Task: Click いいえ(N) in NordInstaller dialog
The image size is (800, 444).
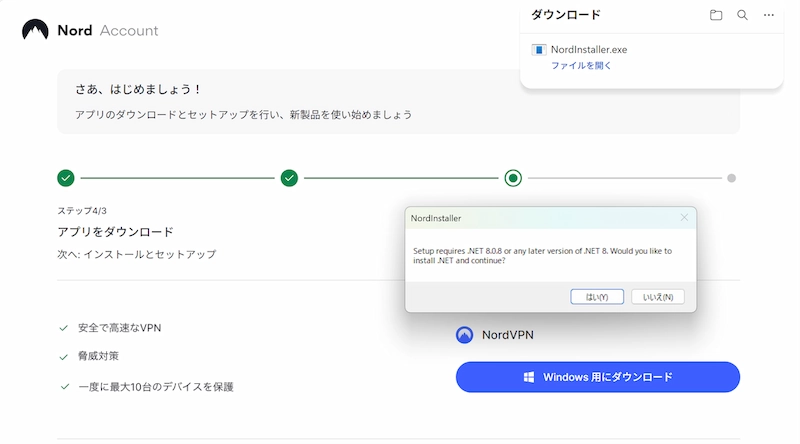Action: tap(658, 297)
